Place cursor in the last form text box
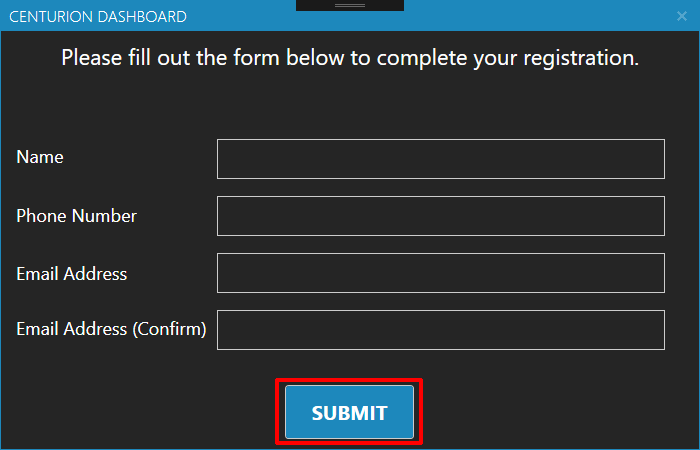700x450 pixels. [441, 330]
